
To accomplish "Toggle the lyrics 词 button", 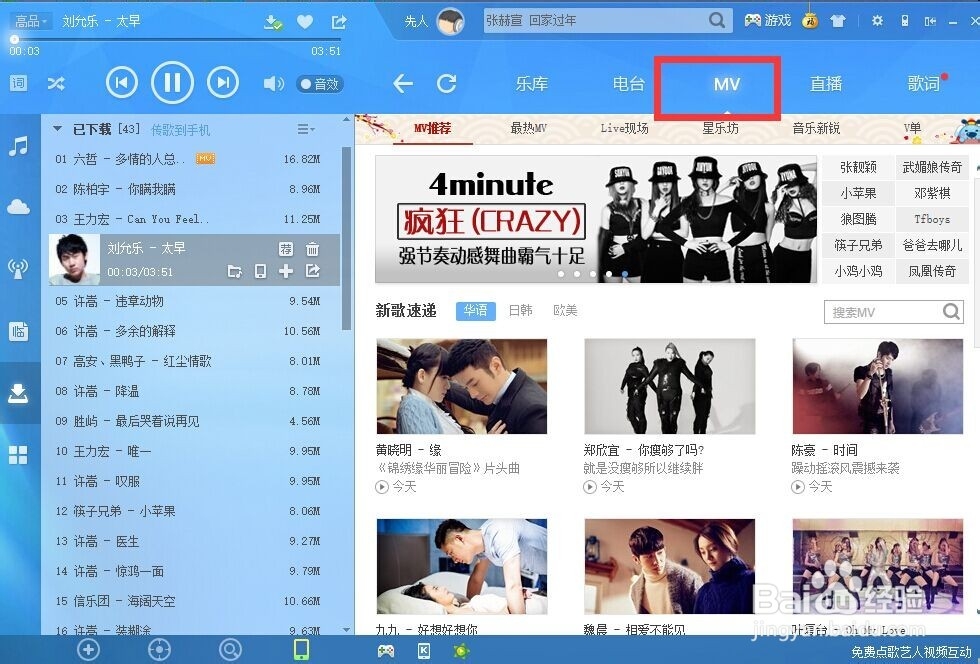I will tap(18, 83).
